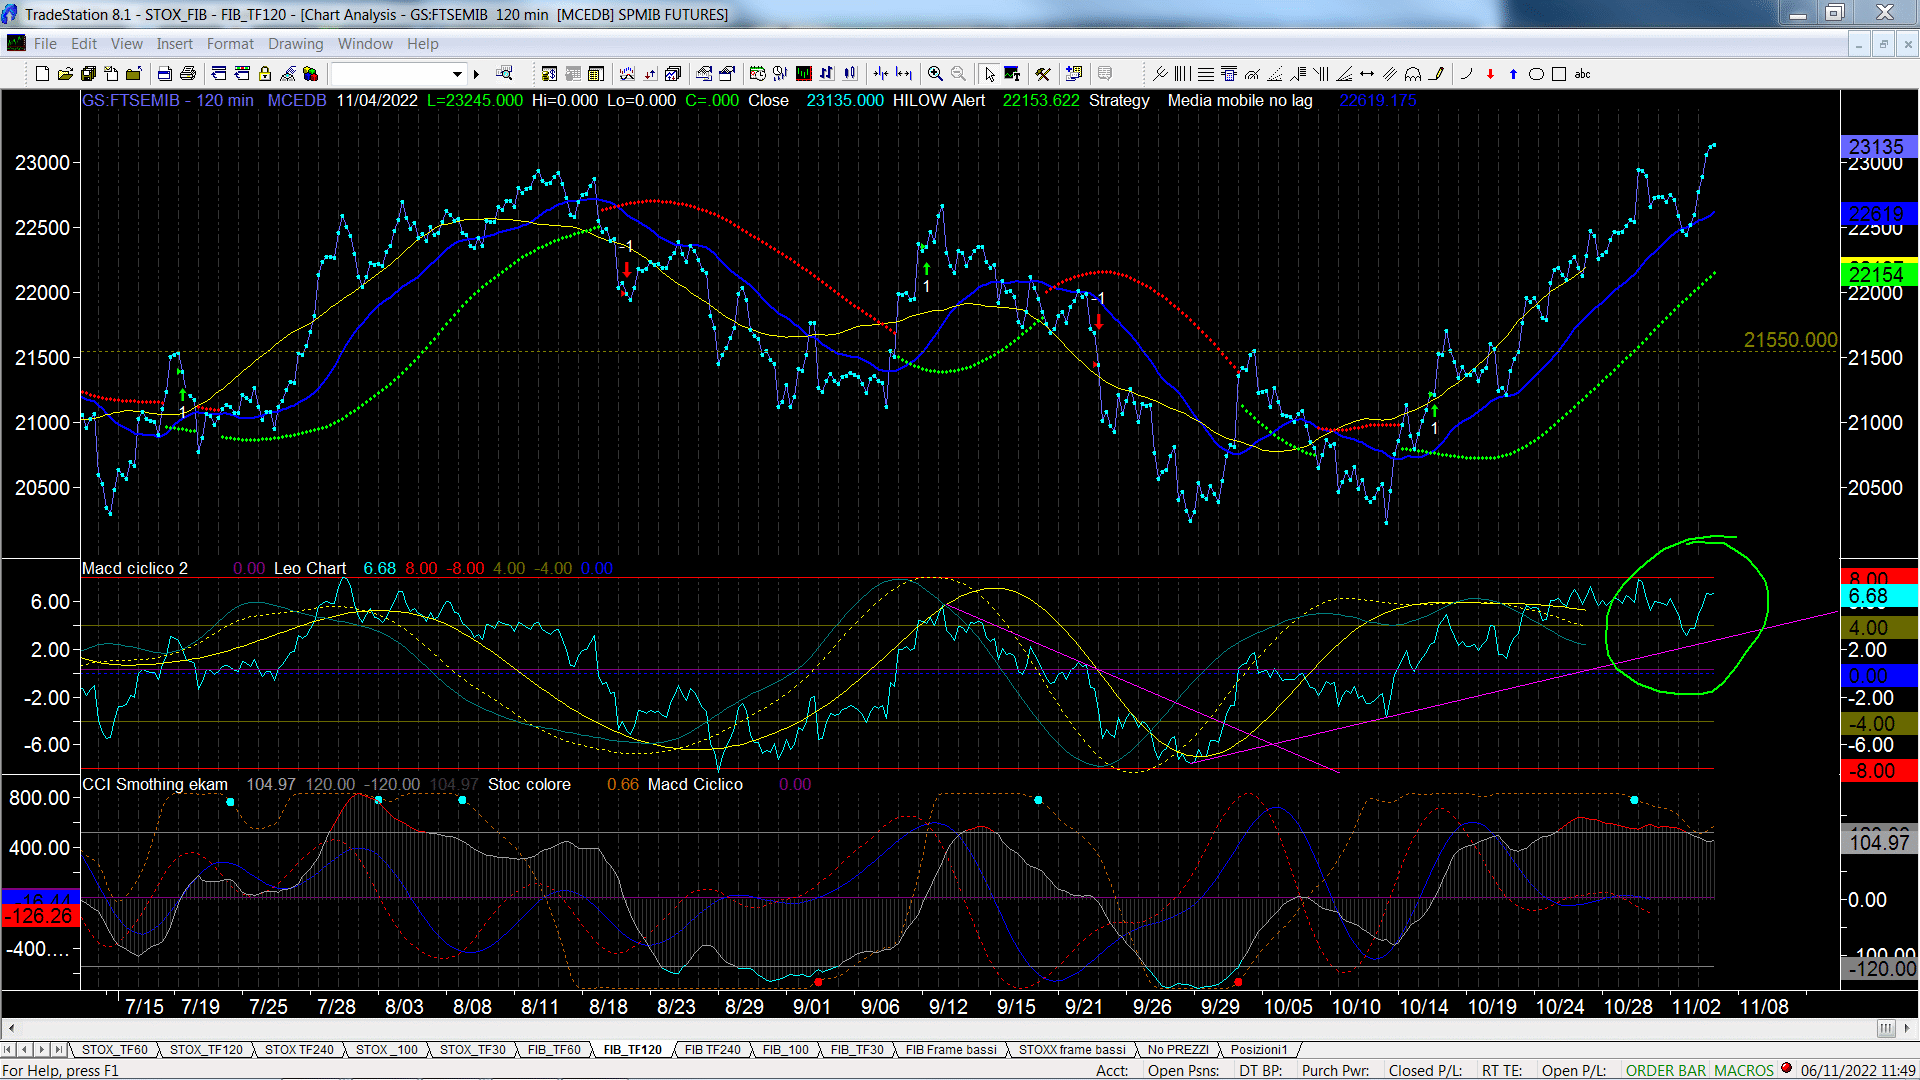Open the Format menu
Viewport: 1920px width, 1080px height.
pos(230,44)
